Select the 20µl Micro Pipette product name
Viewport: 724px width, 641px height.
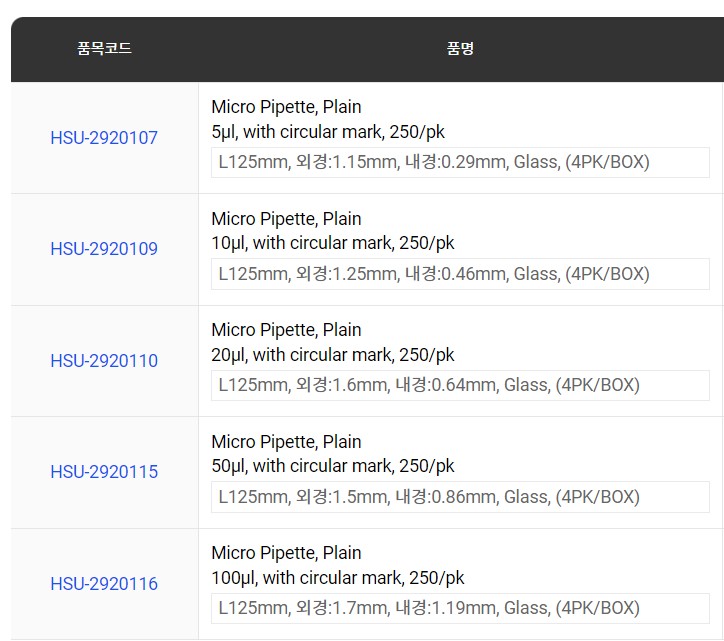332,342
